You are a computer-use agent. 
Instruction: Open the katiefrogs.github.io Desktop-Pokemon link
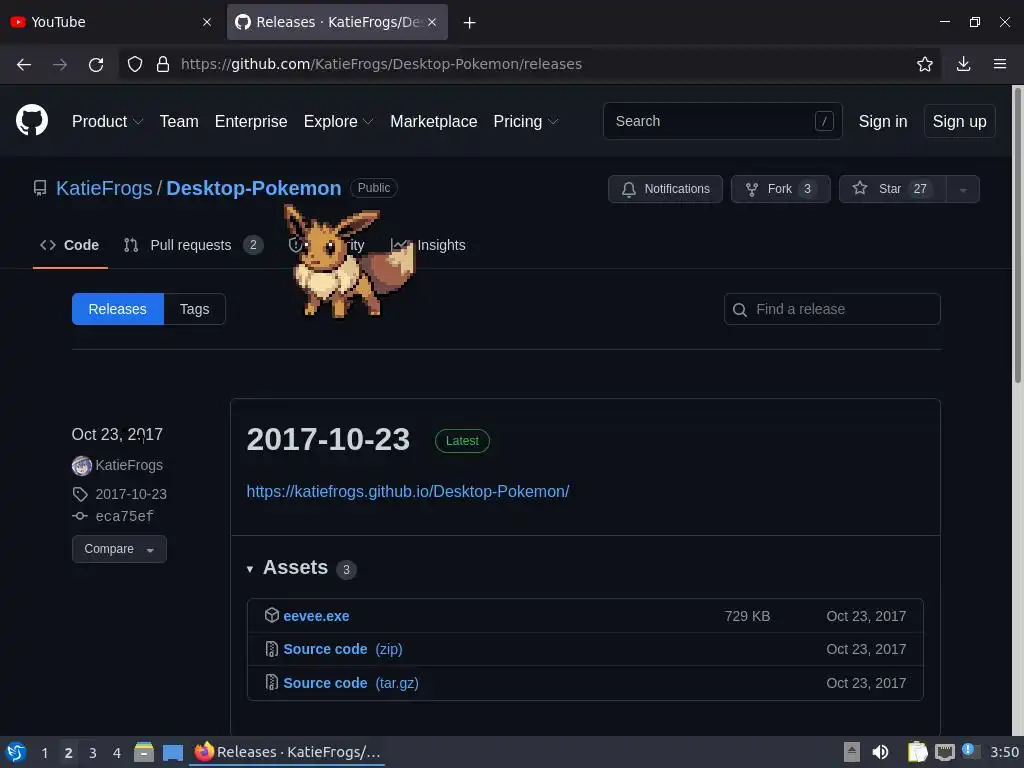[408, 491]
